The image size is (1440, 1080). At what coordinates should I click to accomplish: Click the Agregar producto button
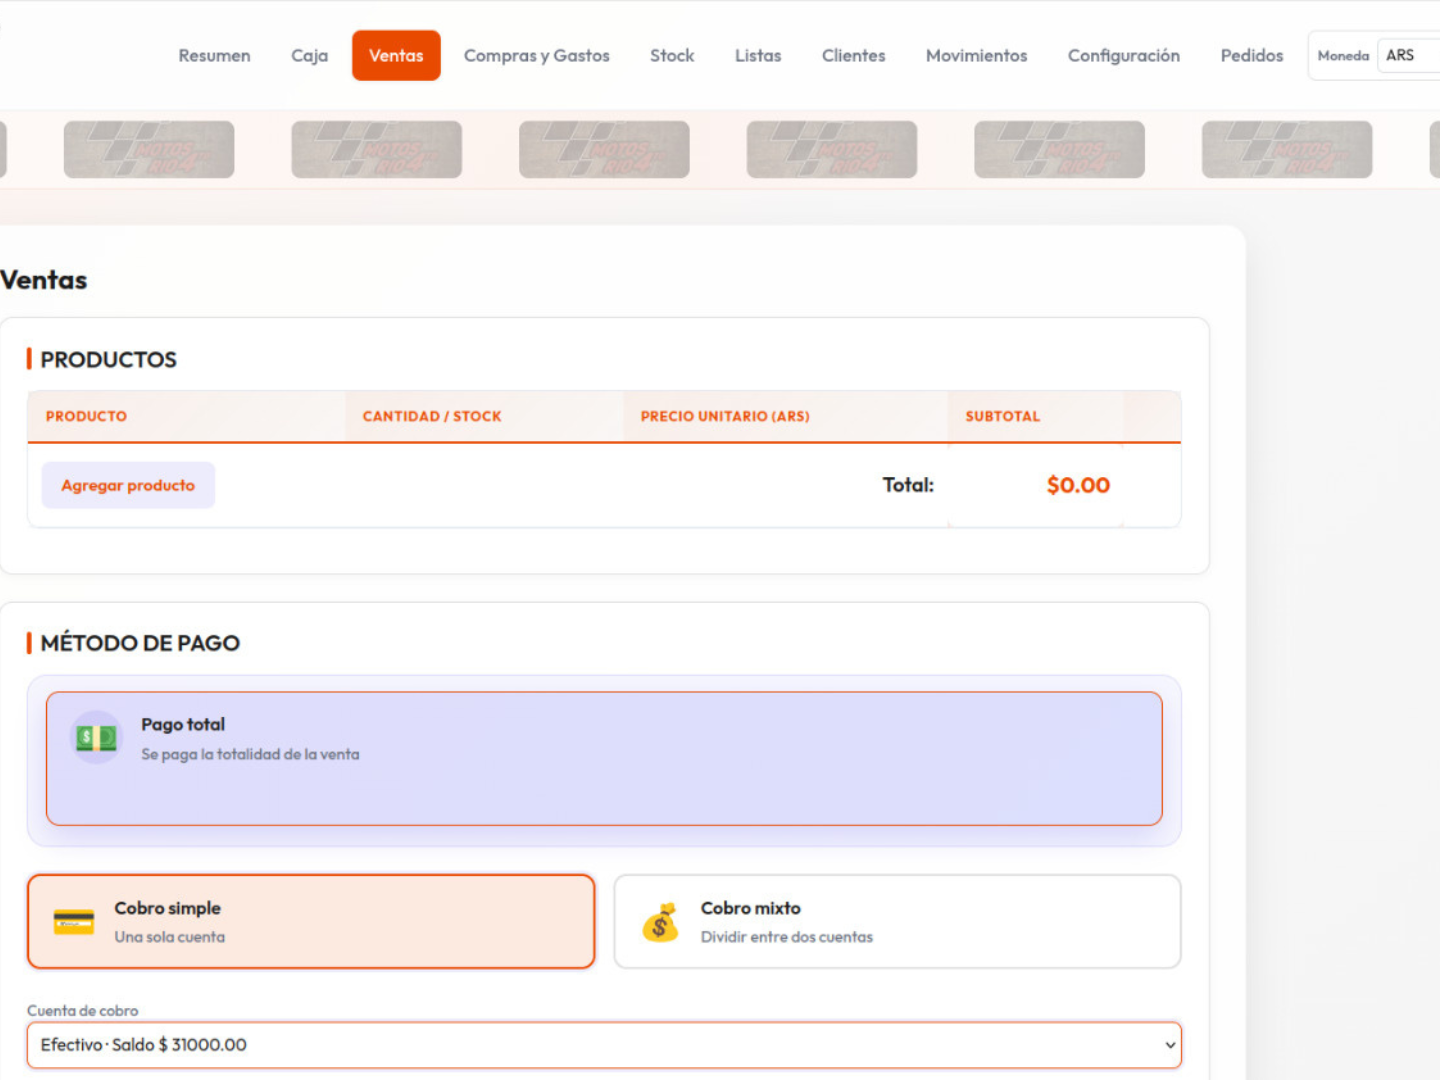coord(128,485)
